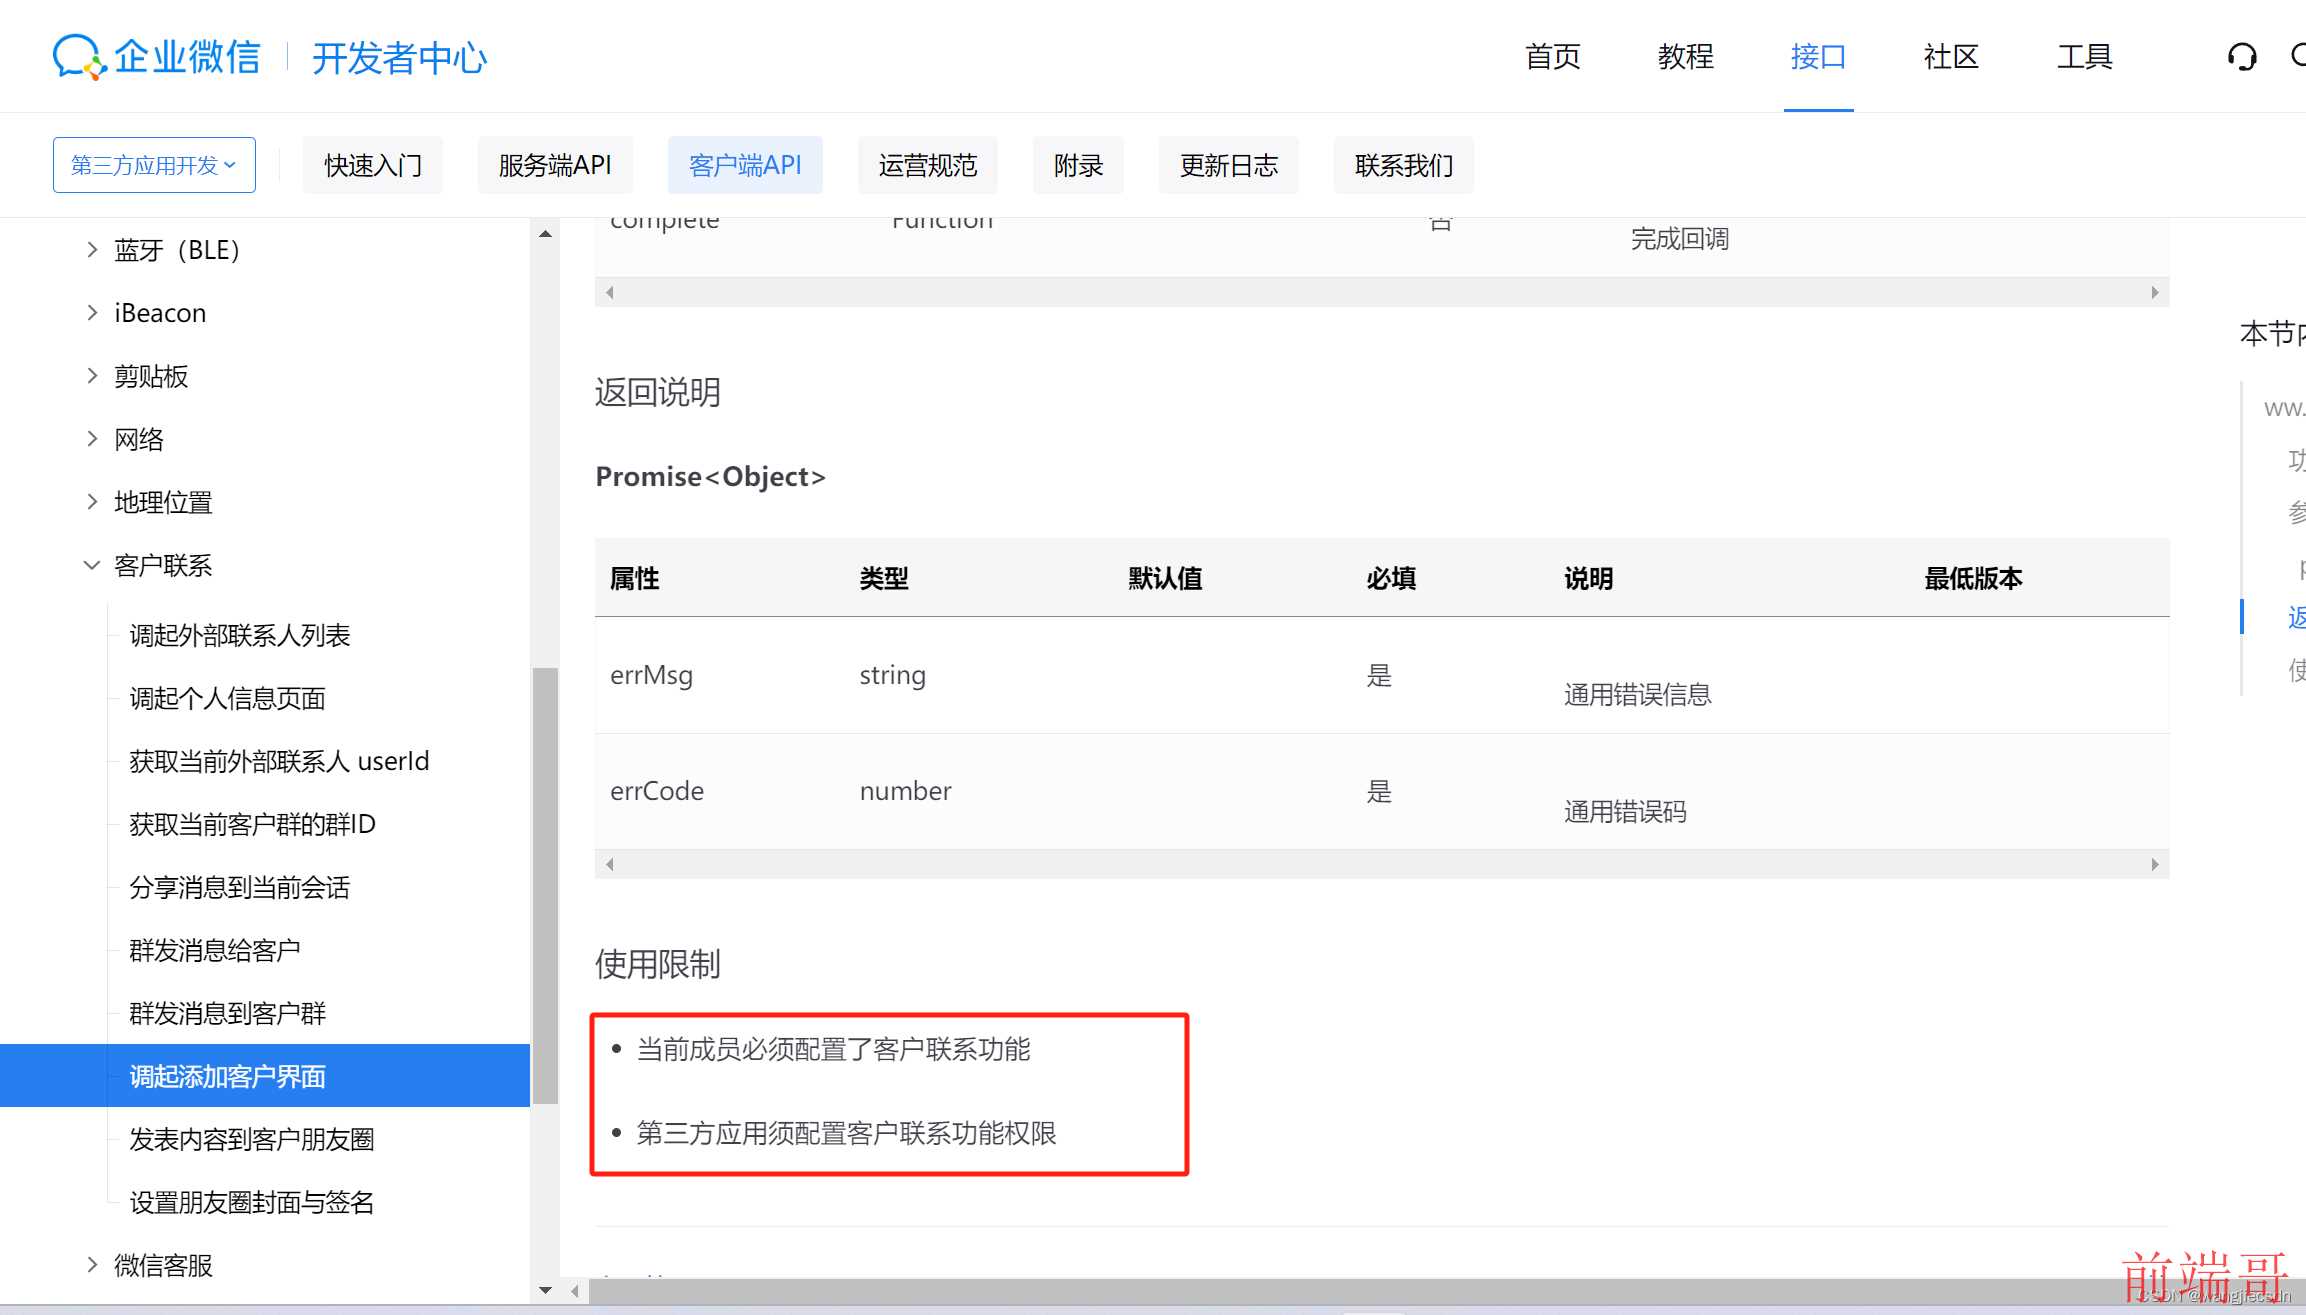Collapse the 客户联系 tree node

click(92, 565)
